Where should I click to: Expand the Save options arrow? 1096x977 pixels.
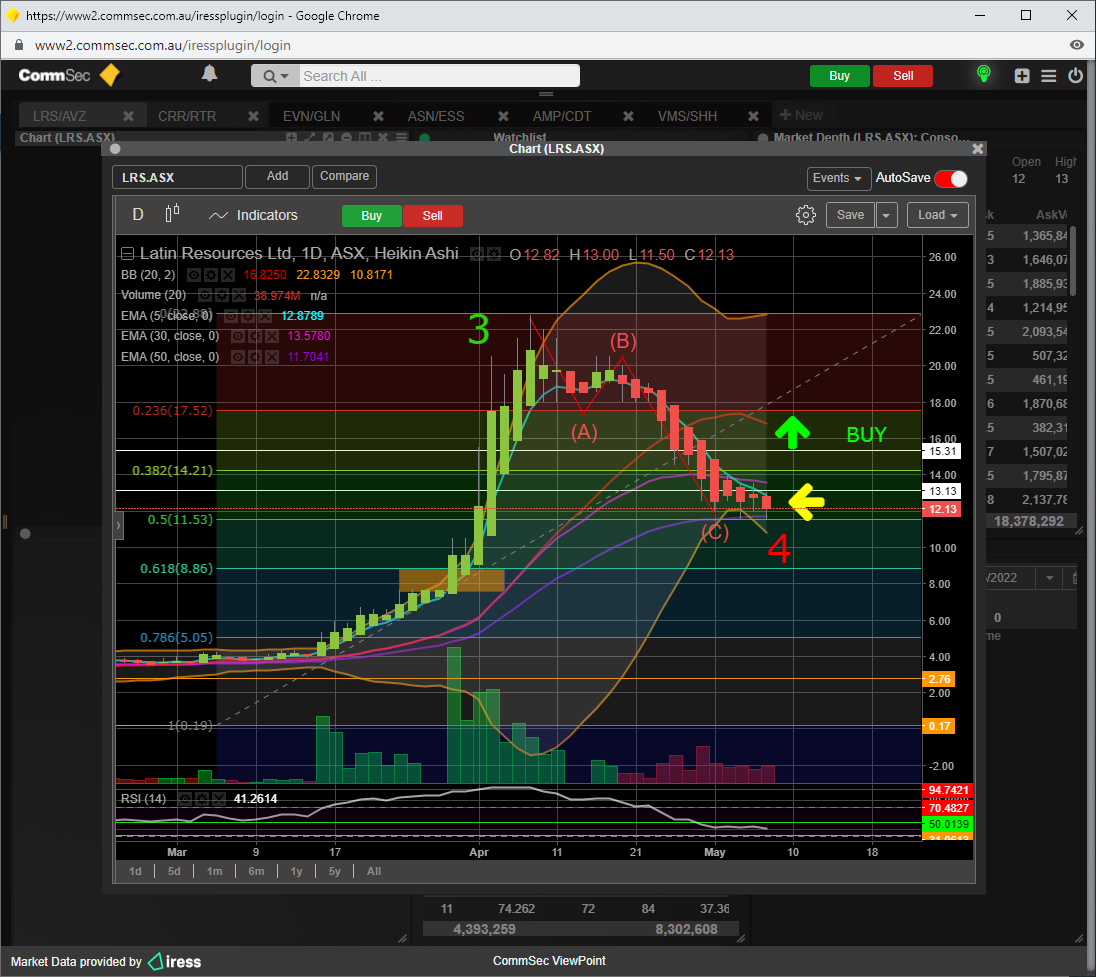click(x=886, y=215)
